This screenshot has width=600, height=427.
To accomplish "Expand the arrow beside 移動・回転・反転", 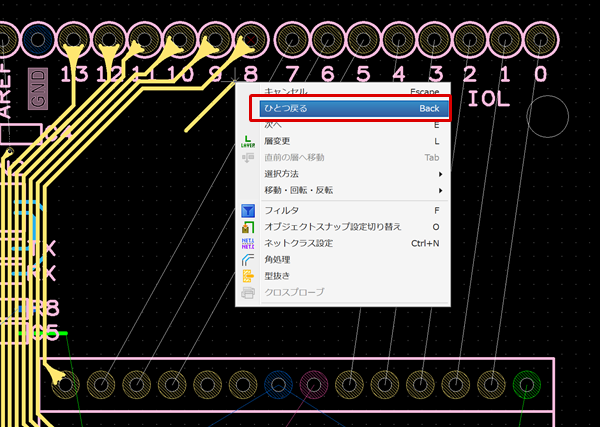I will (x=440, y=191).
